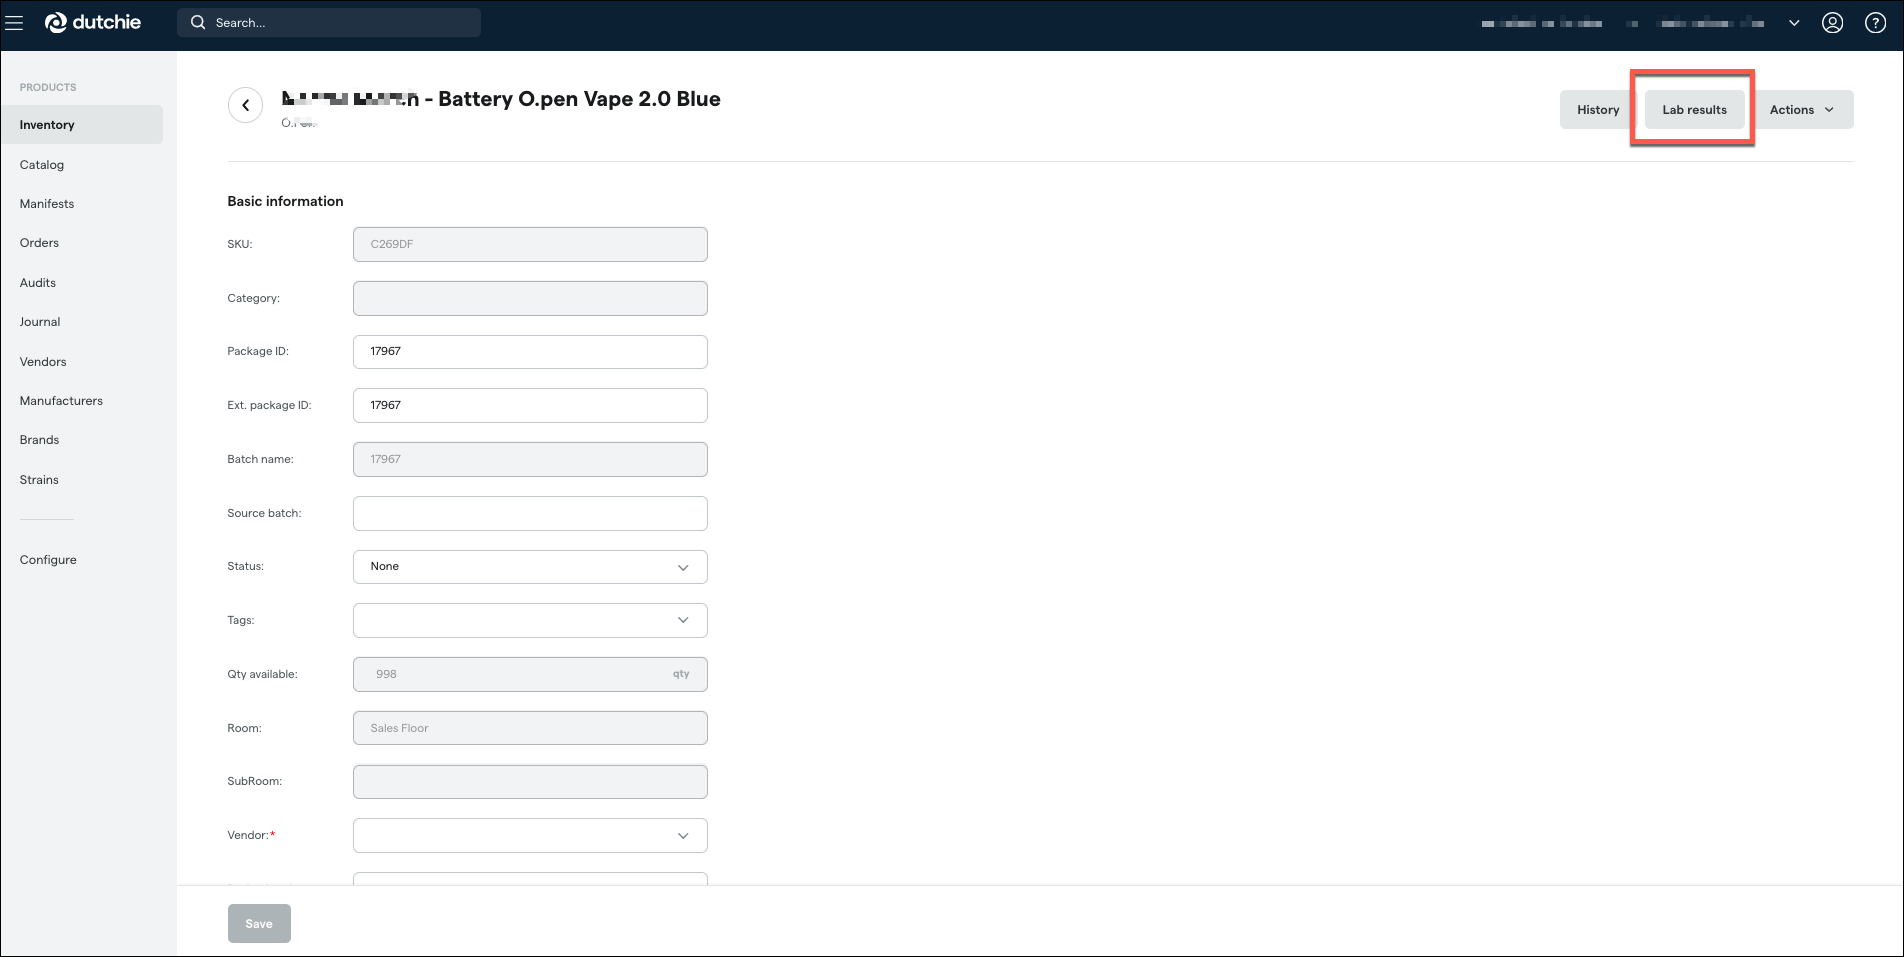Go to Orders in the sidebar
Screen dimensions: 1904x957
tap(39, 243)
